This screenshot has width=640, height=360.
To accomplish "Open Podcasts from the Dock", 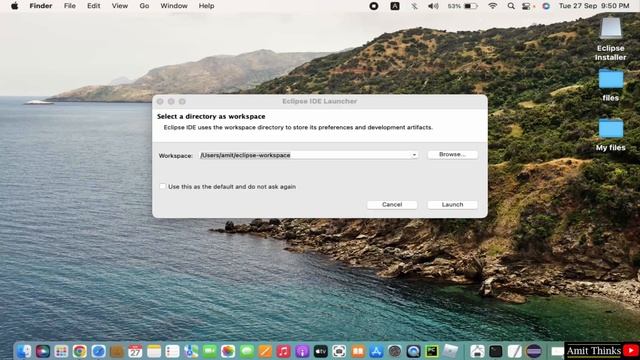I will [x=302, y=351].
